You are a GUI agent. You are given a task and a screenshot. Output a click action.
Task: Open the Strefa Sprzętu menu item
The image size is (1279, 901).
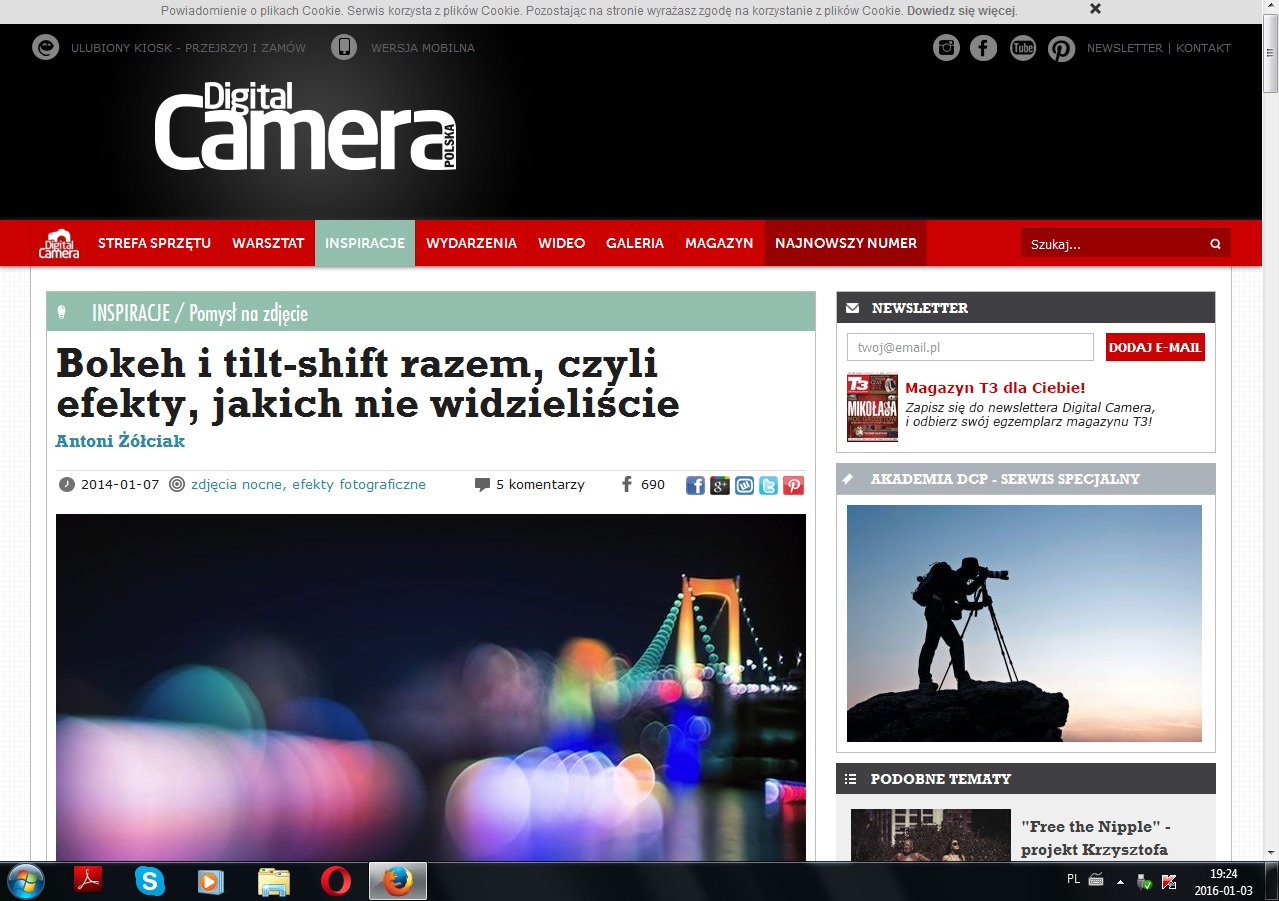point(154,243)
